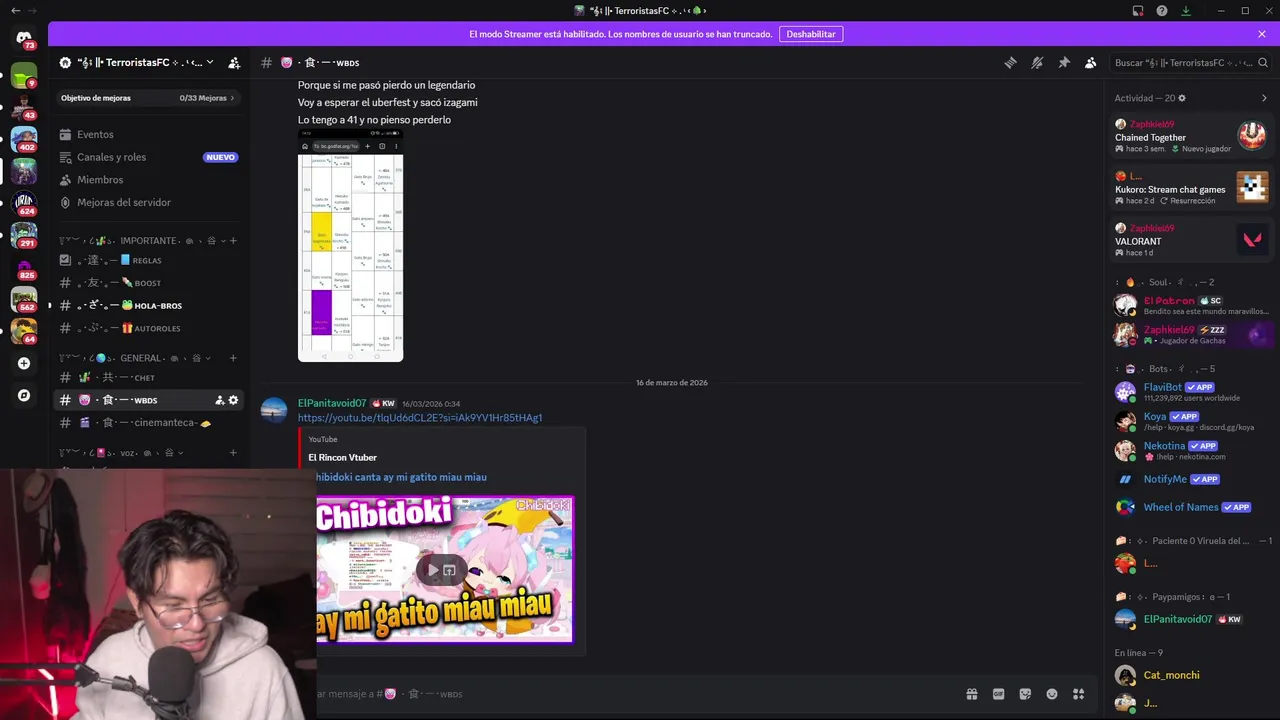Screen dimensions: 1280x720
Task: Open Wheel of Names bot profile
Action: [1191, 507]
